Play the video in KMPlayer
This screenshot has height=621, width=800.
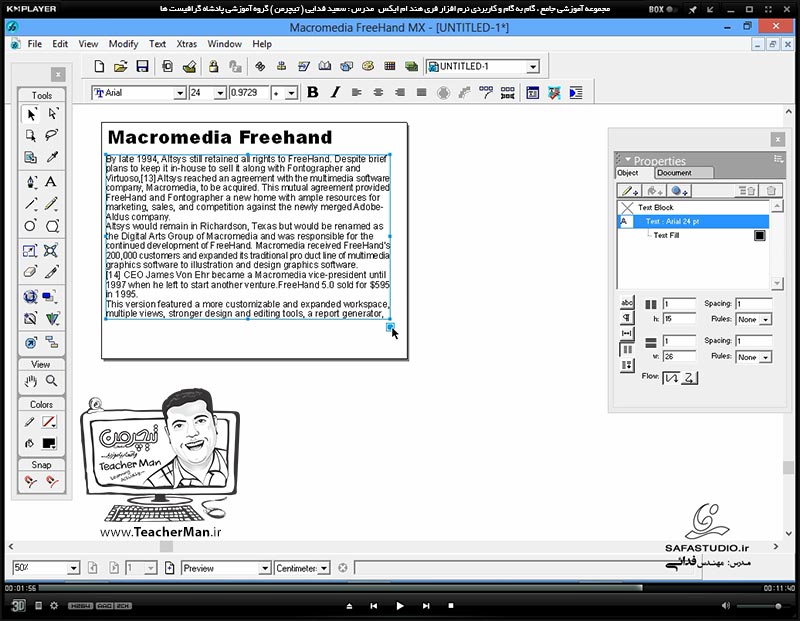399,606
